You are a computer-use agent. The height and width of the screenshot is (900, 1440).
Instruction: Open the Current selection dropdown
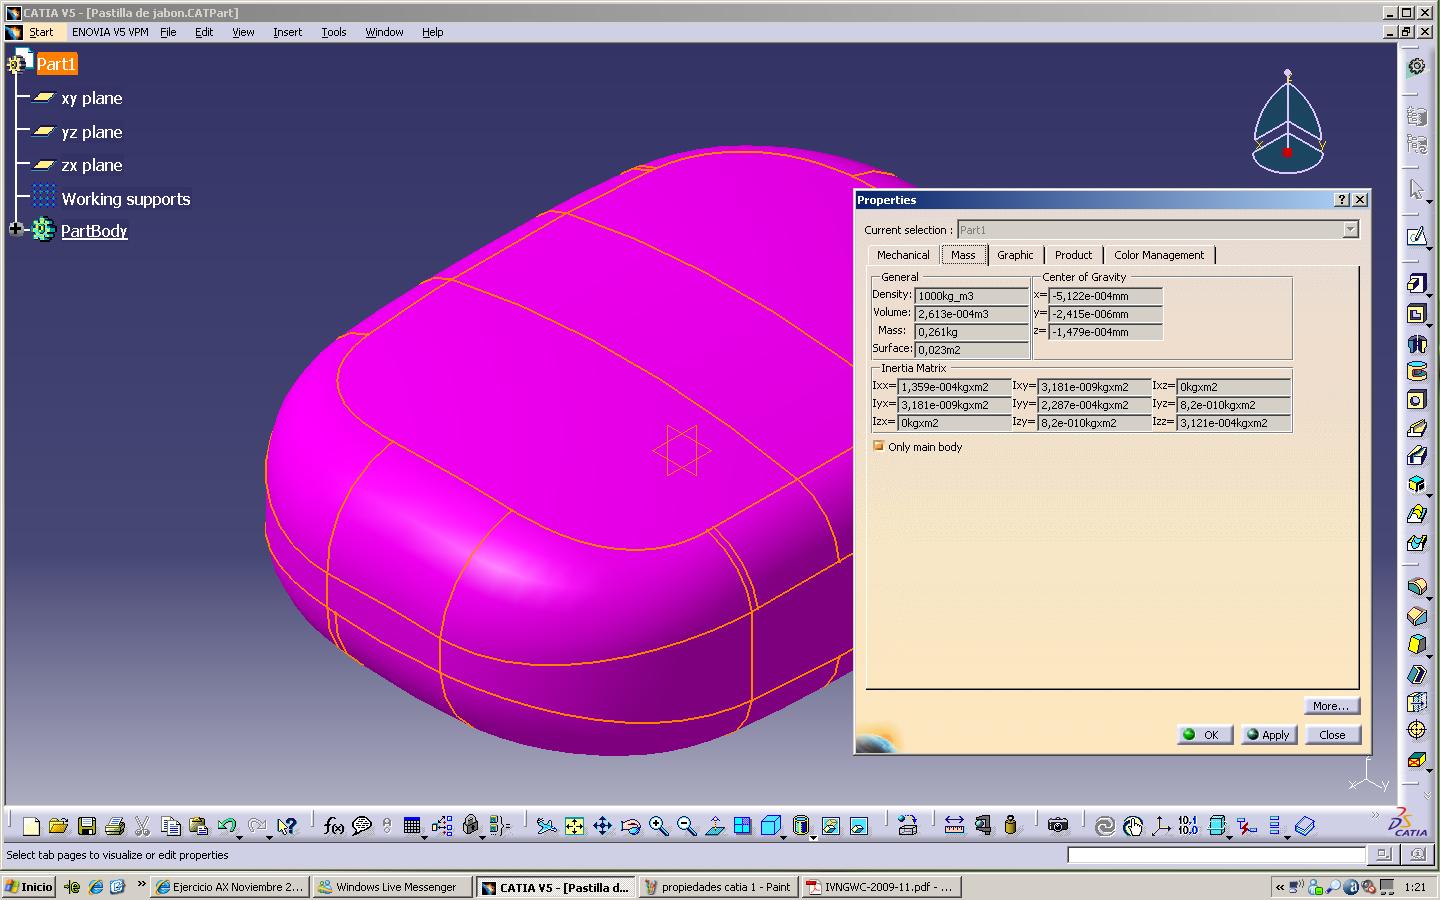(1350, 230)
